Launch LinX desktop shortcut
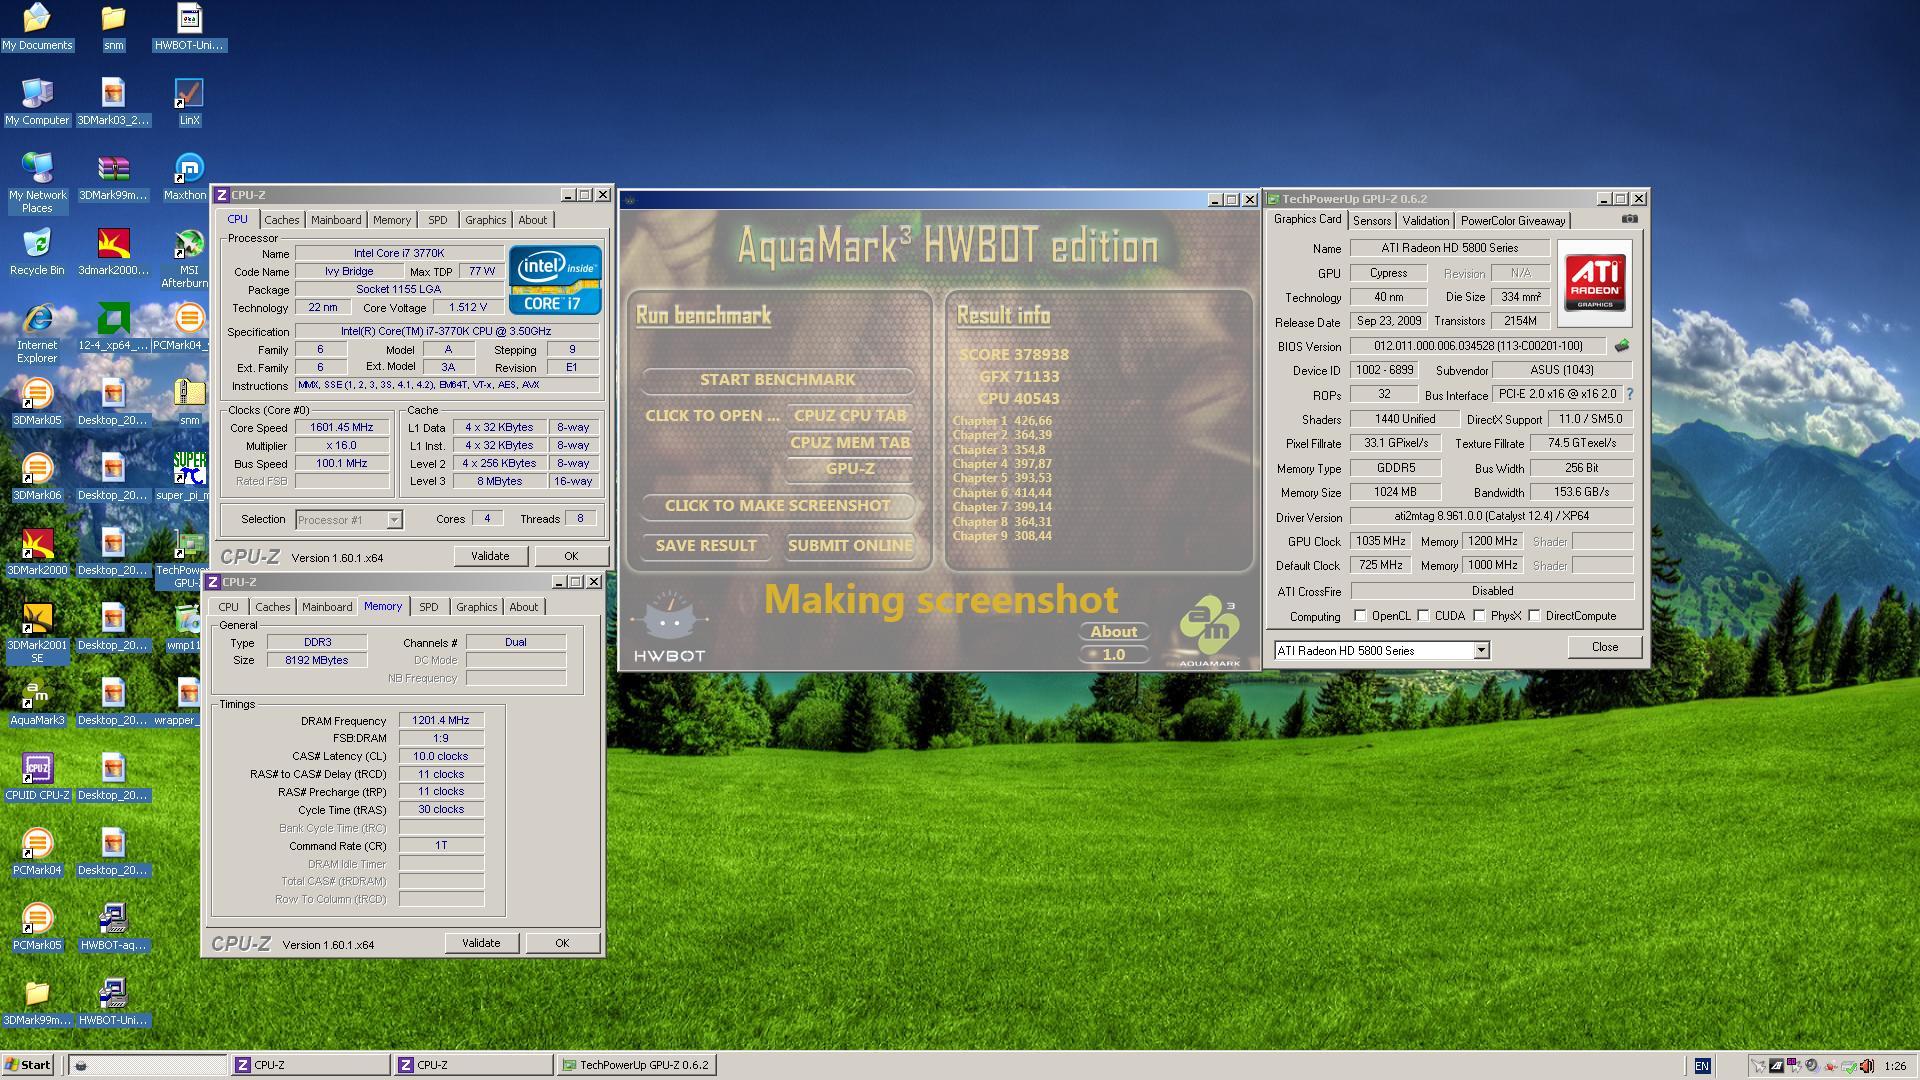1920x1080 pixels. point(189,102)
